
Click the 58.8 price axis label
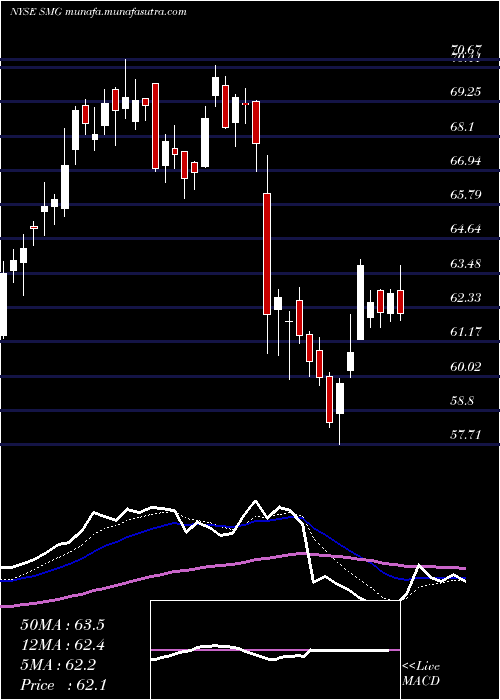[462, 401]
